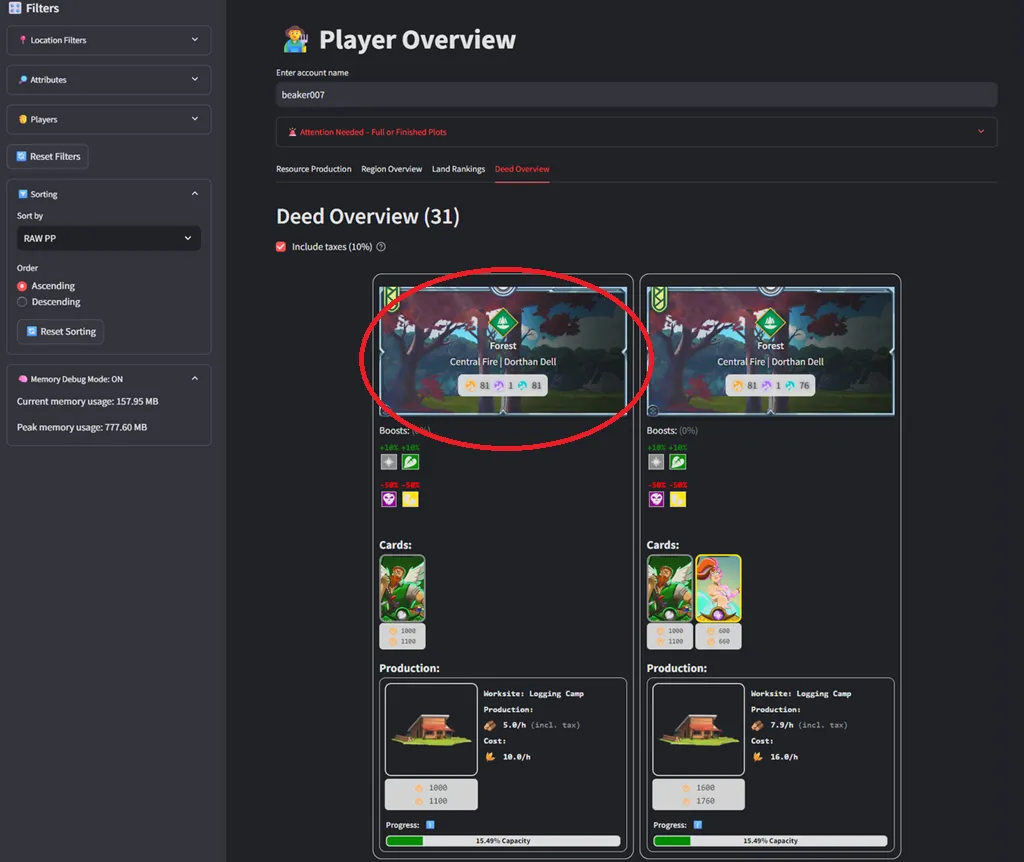Click the first deed's 1000 / 1100 worksite PP box
The width and height of the screenshot is (1024, 862).
click(x=431, y=795)
